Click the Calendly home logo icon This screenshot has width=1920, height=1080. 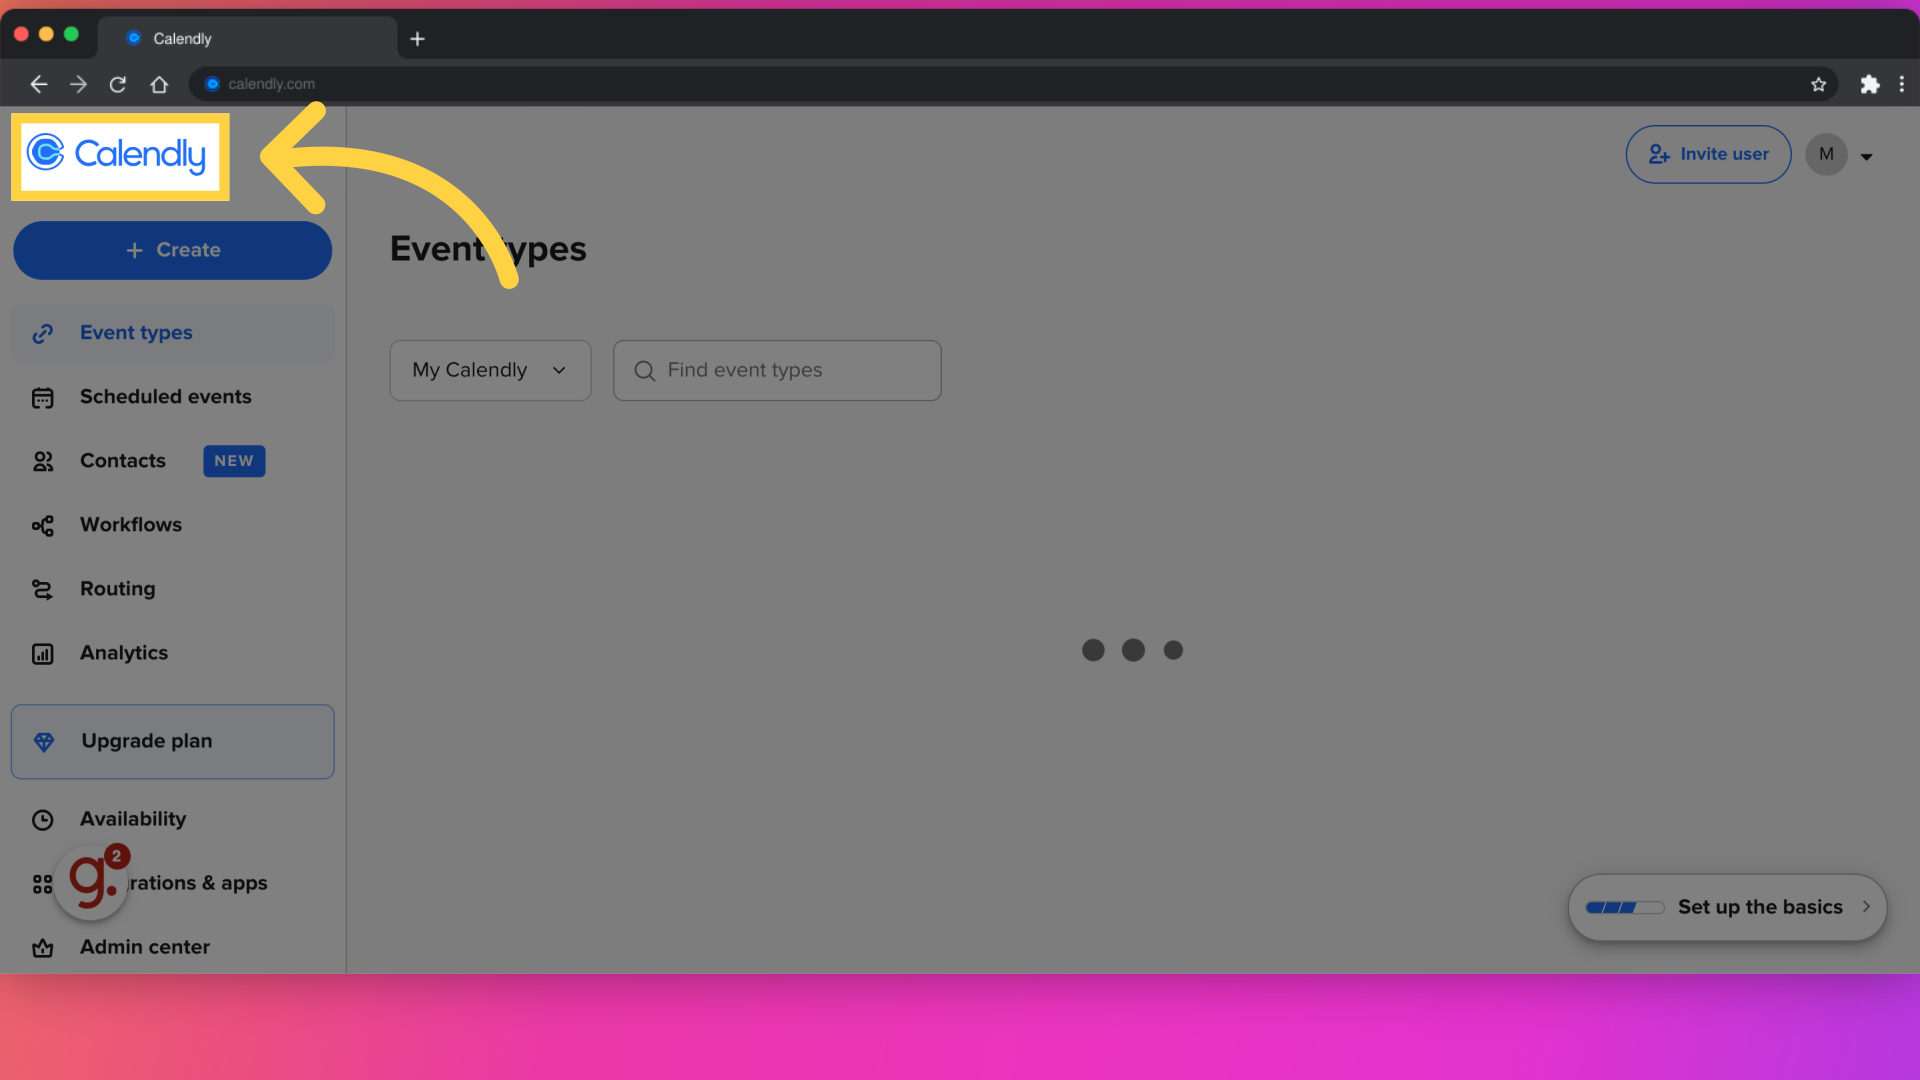pos(117,154)
